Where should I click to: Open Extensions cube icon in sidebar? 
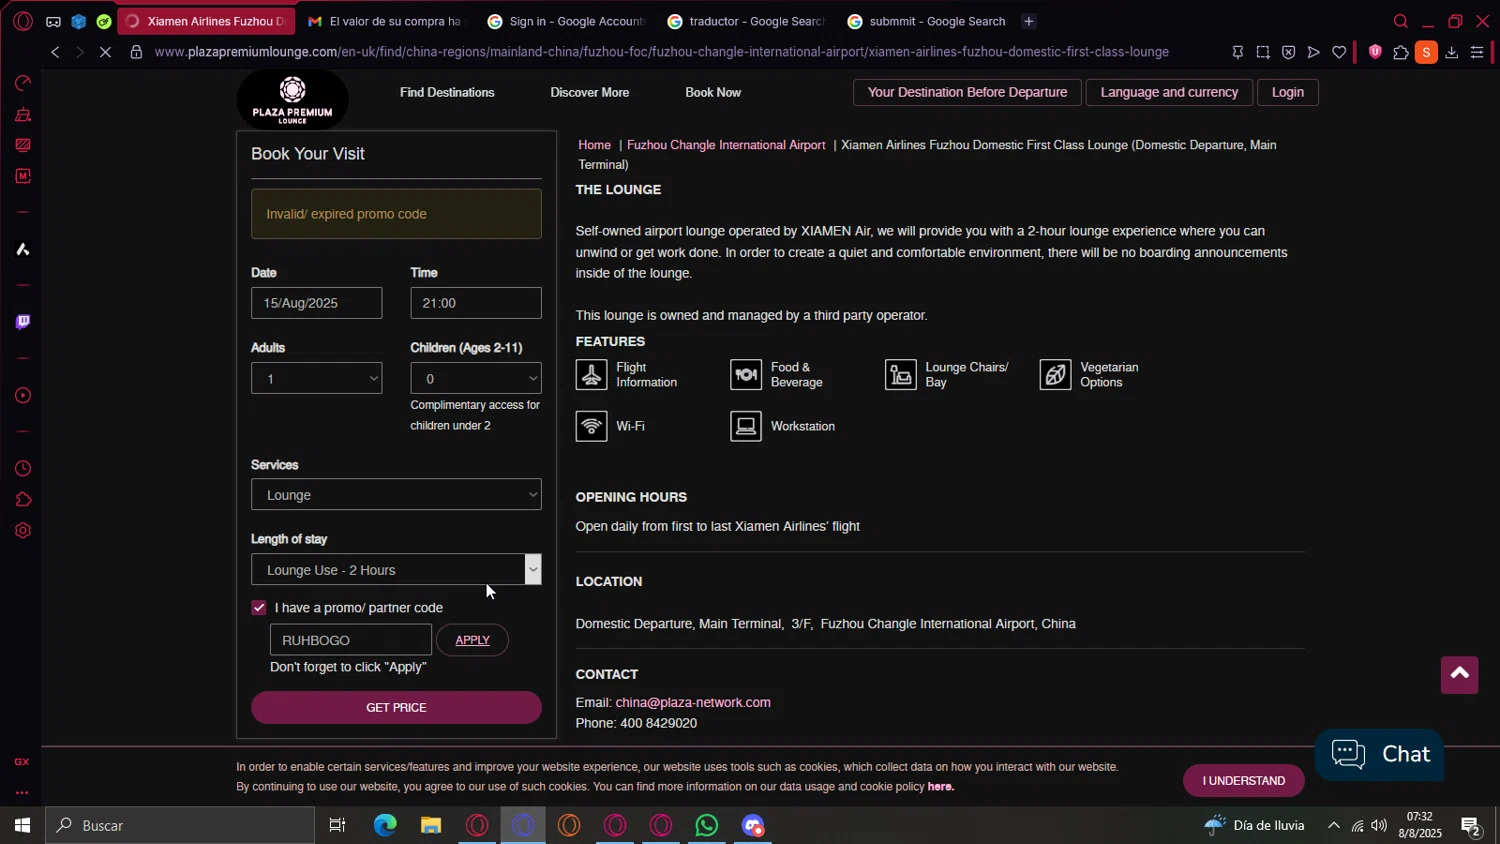tap(23, 500)
